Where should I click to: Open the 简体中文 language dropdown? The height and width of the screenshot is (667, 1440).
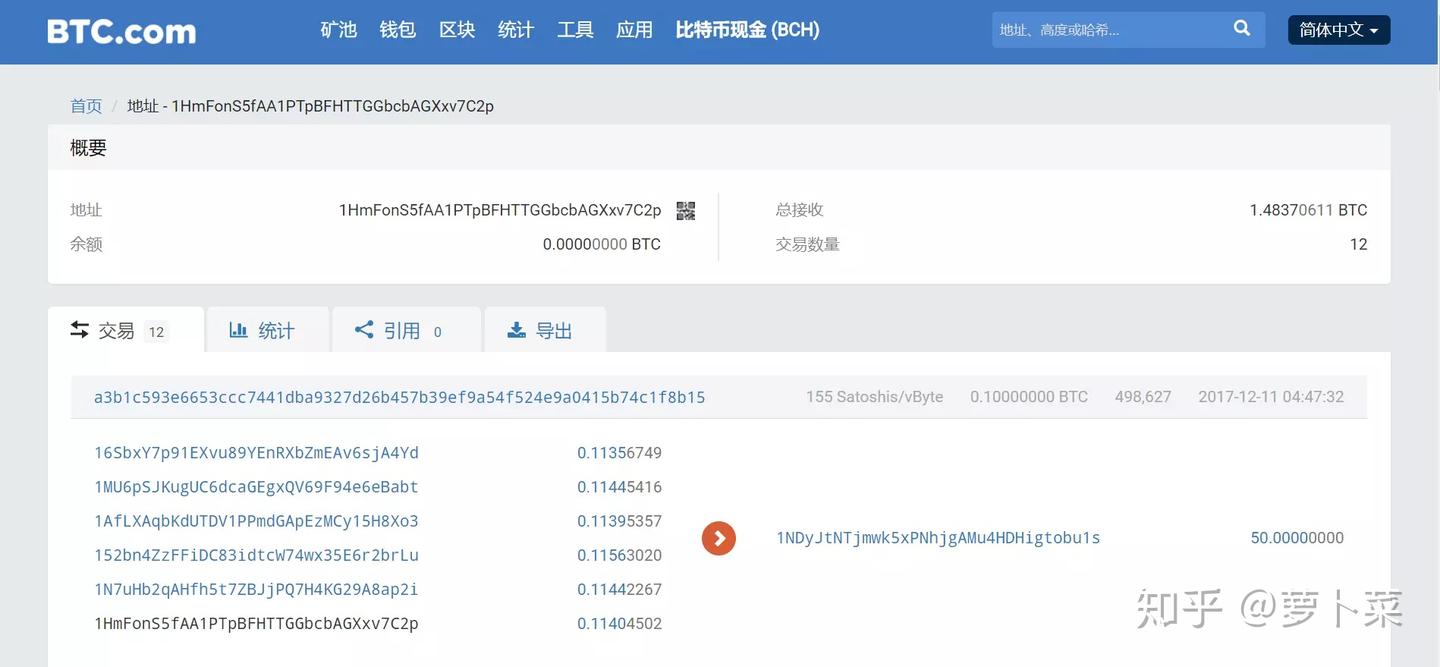tap(1337, 28)
